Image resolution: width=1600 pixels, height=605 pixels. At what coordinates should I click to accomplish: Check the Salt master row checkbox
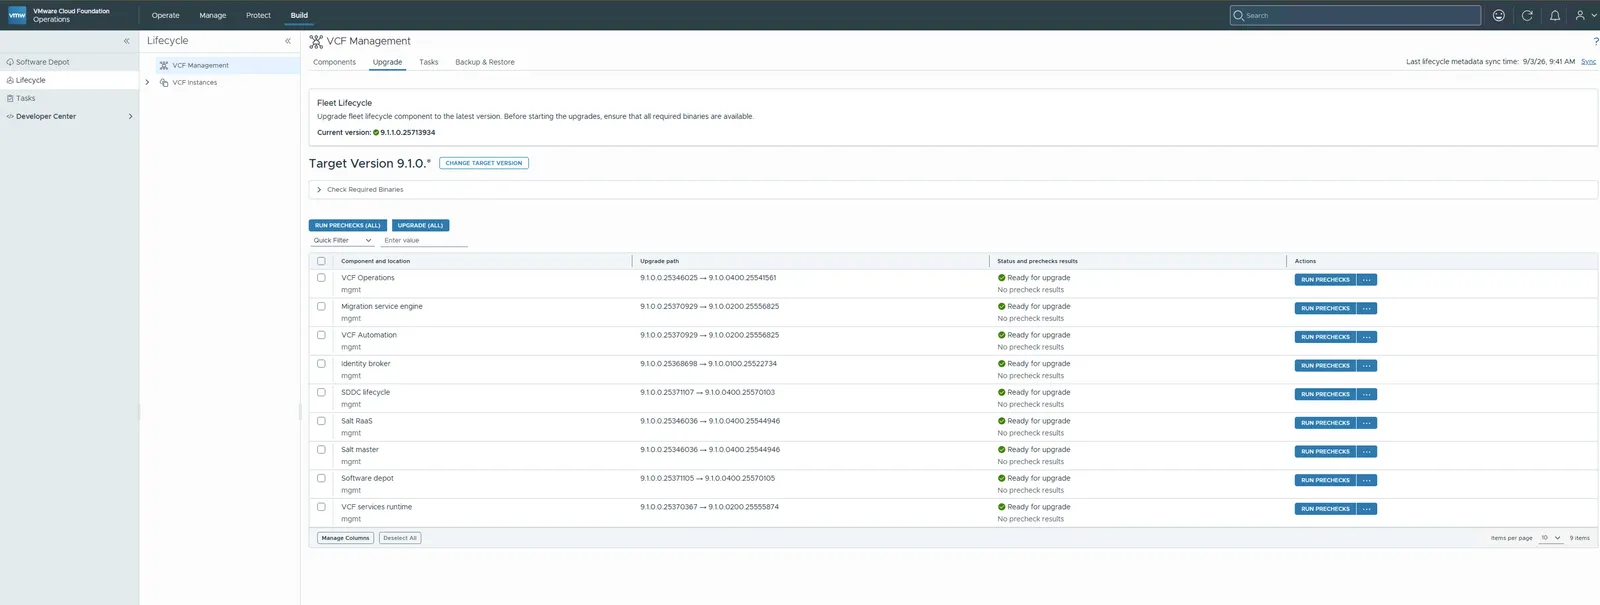tap(321, 450)
